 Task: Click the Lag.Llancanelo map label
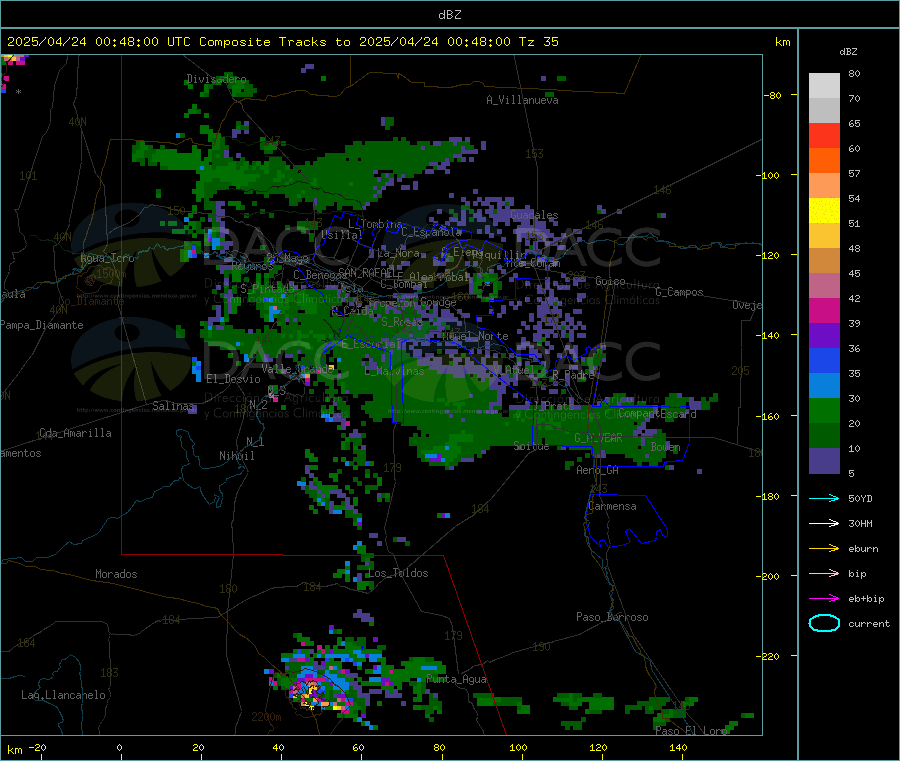(63, 696)
